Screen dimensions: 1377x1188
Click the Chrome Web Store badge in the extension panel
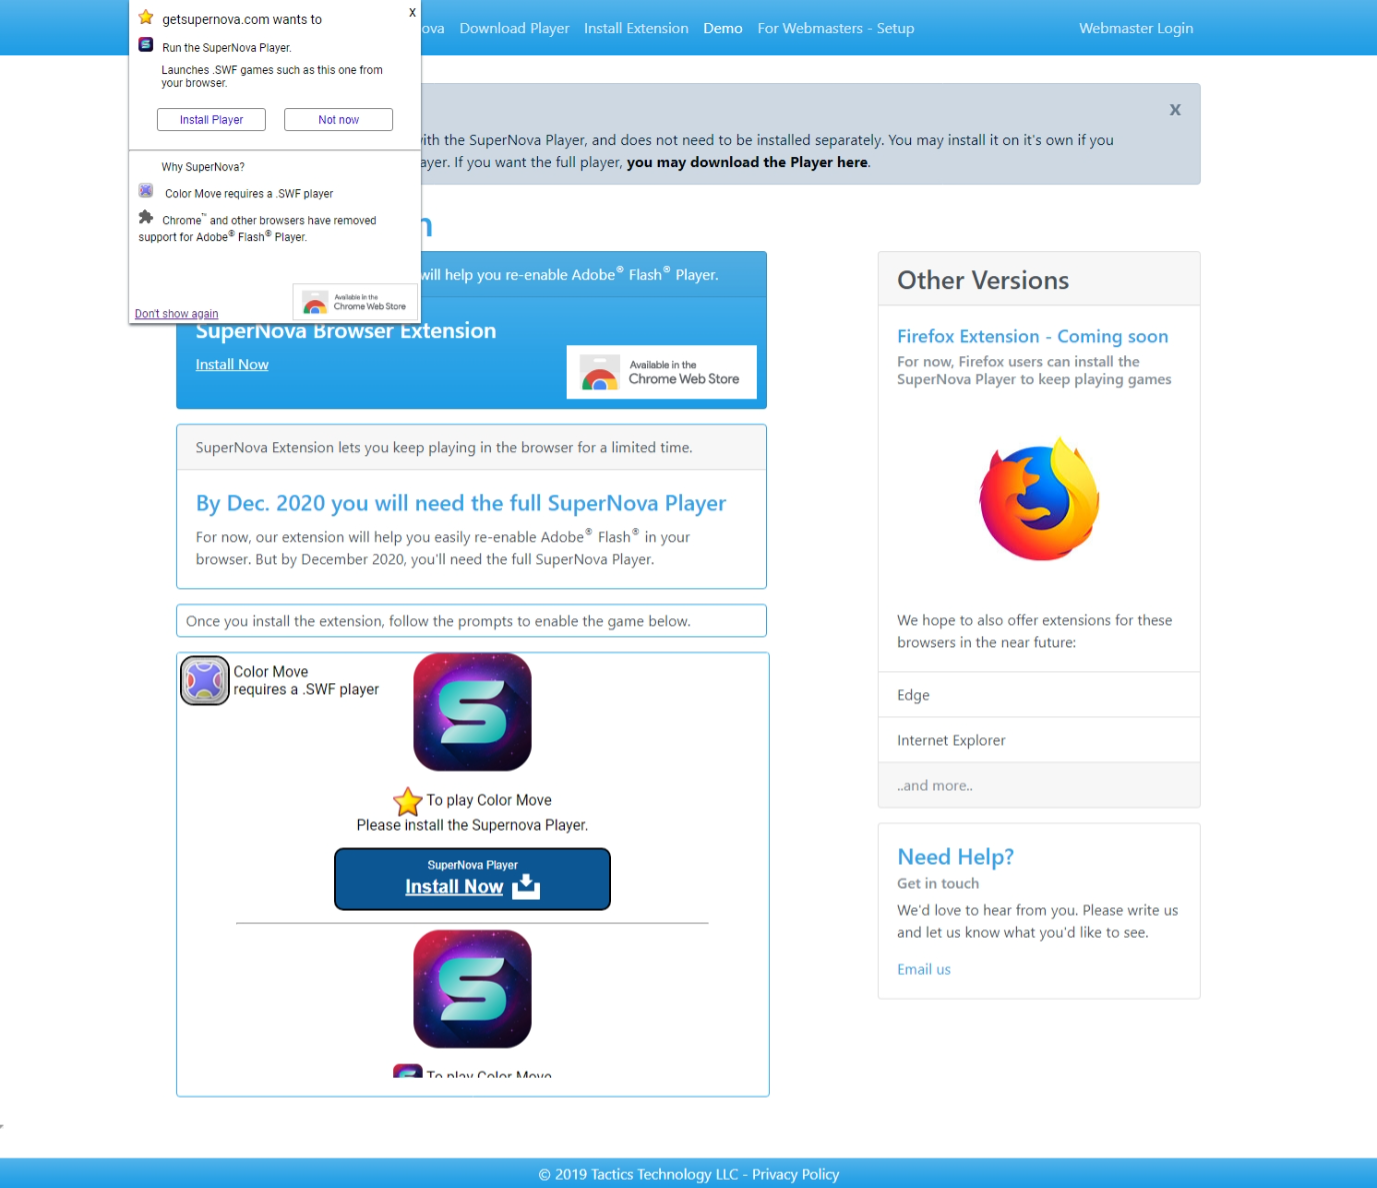click(x=662, y=372)
